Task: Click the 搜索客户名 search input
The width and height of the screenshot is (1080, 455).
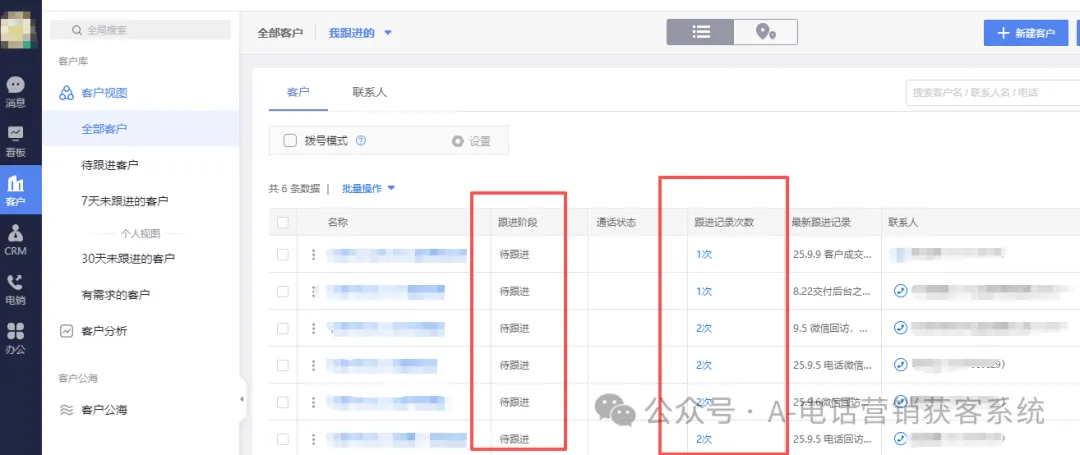Action: pos(993,92)
